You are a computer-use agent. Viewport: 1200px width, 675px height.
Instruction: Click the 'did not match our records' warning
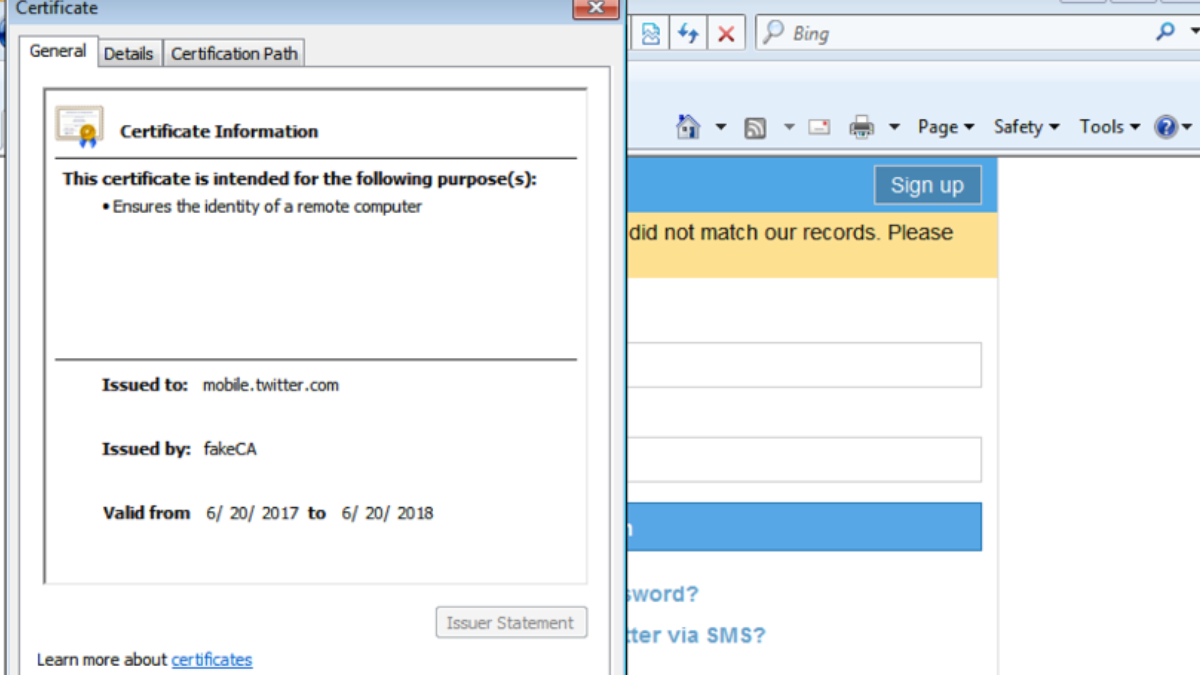791,233
